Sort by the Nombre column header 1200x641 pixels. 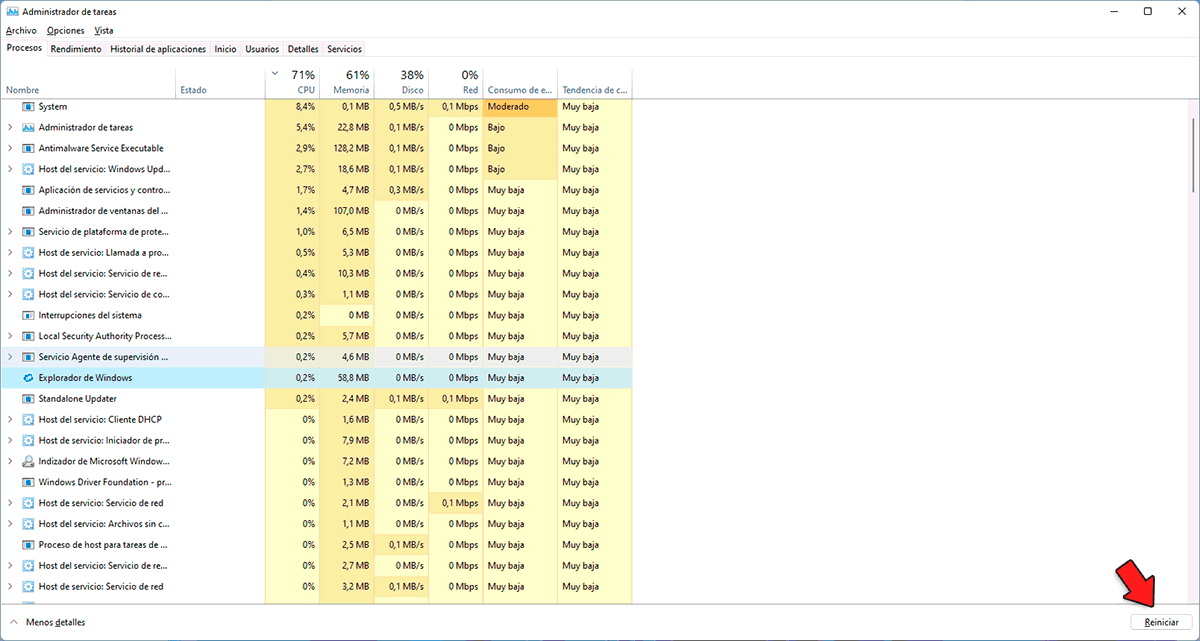pos(89,82)
